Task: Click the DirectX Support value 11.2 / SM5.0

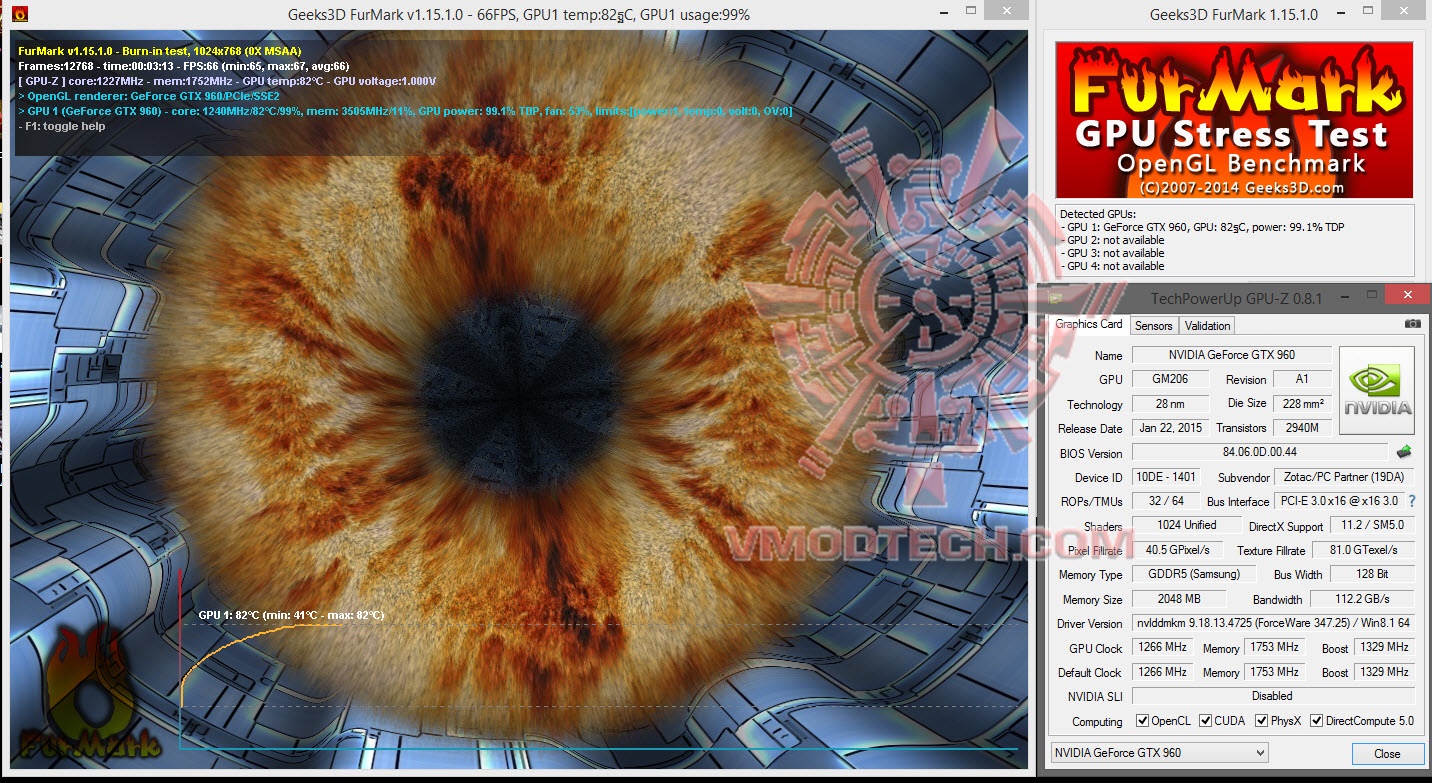Action: point(1372,525)
